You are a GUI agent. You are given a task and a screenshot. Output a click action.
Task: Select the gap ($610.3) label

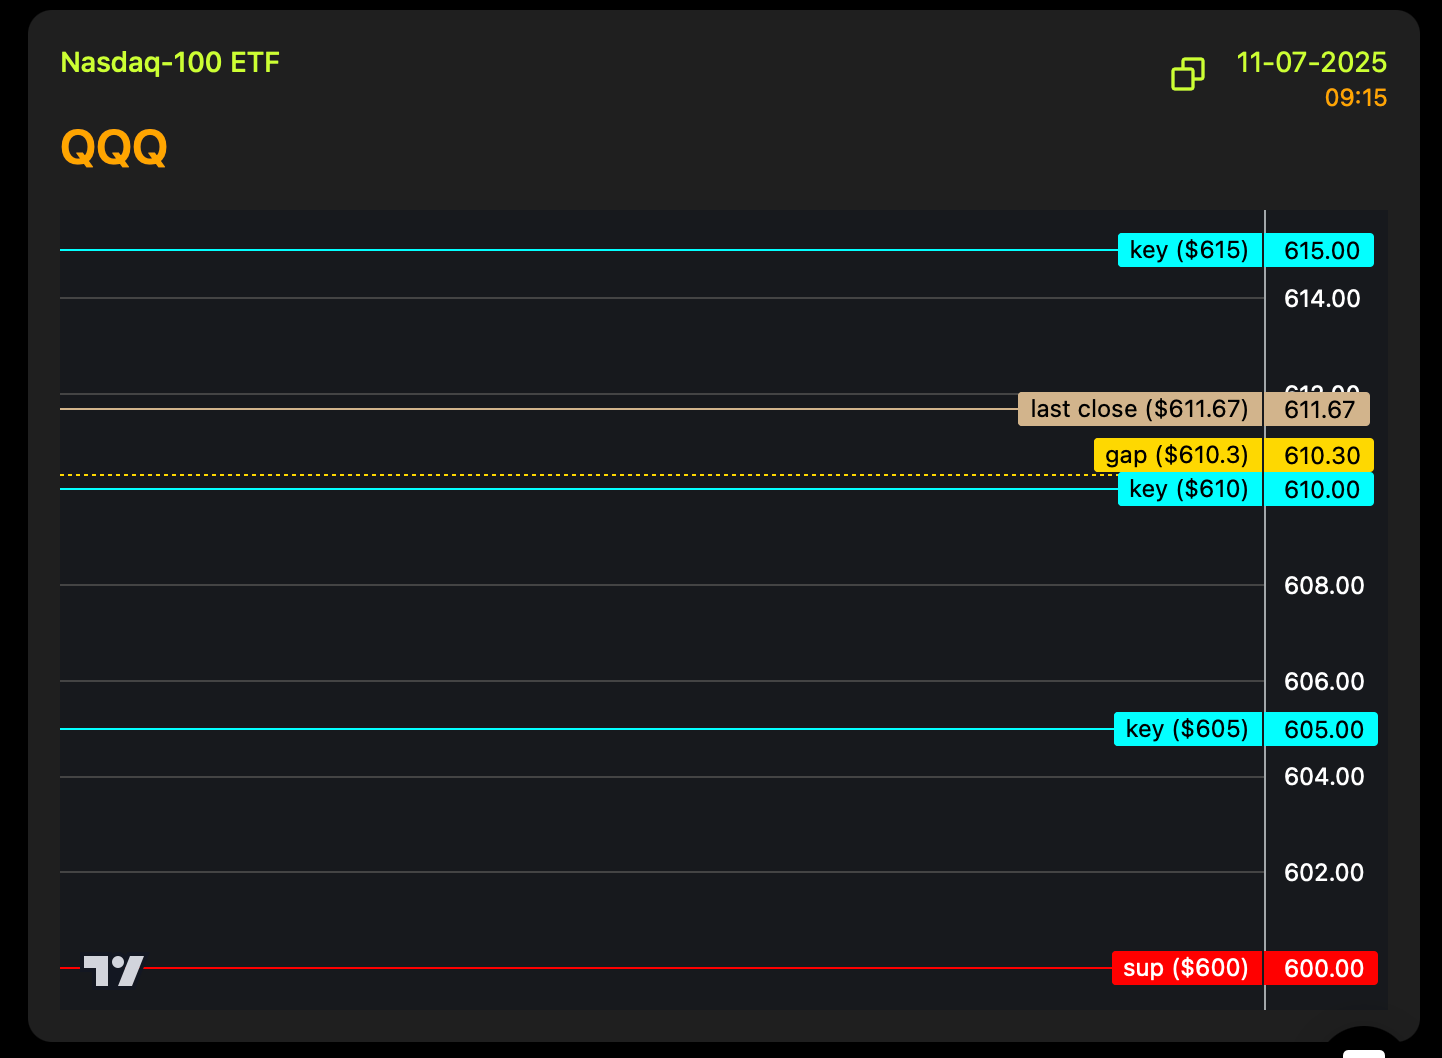tap(1177, 455)
